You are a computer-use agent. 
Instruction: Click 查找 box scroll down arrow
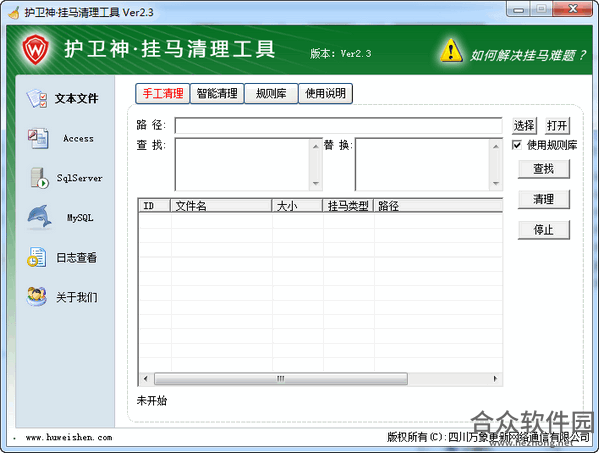pyautogui.click(x=316, y=183)
